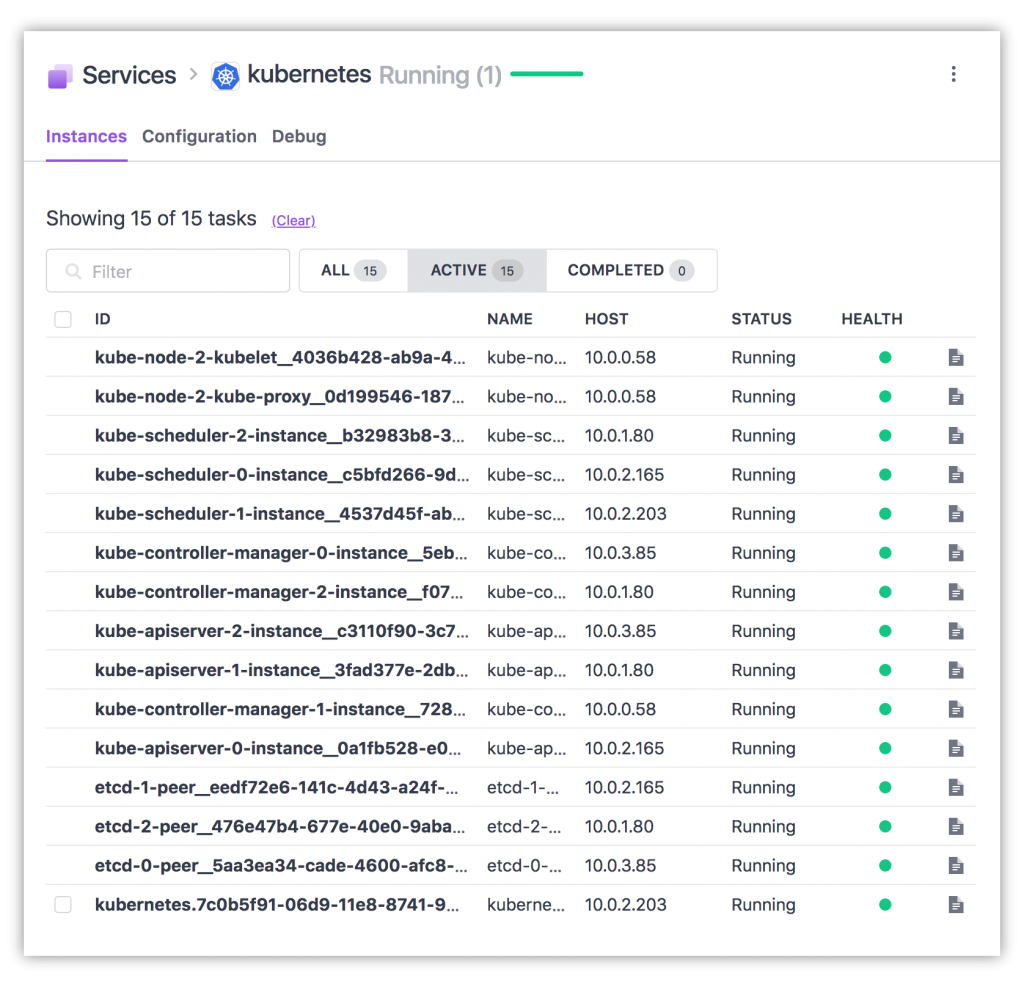Click host 10.0.1.80 in kube-apiserver-1 row
Viewport: 1024px width, 987px height.
coord(619,670)
